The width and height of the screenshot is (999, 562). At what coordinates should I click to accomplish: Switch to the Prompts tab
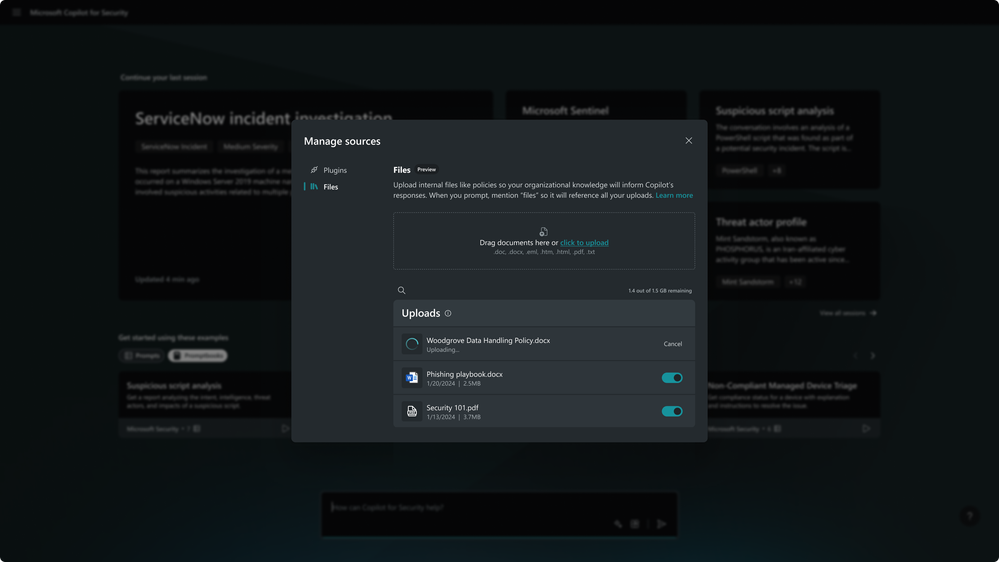(x=143, y=356)
